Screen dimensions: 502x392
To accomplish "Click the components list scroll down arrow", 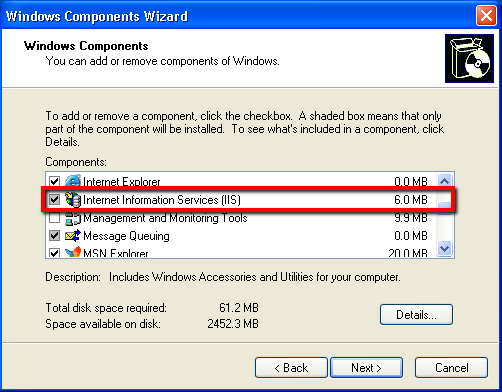I will [x=444, y=248].
